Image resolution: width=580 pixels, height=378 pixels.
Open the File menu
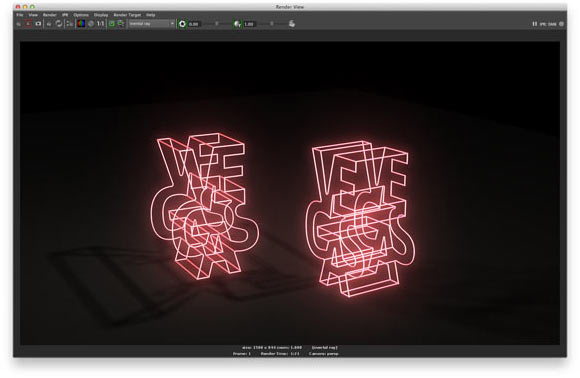click(20, 15)
